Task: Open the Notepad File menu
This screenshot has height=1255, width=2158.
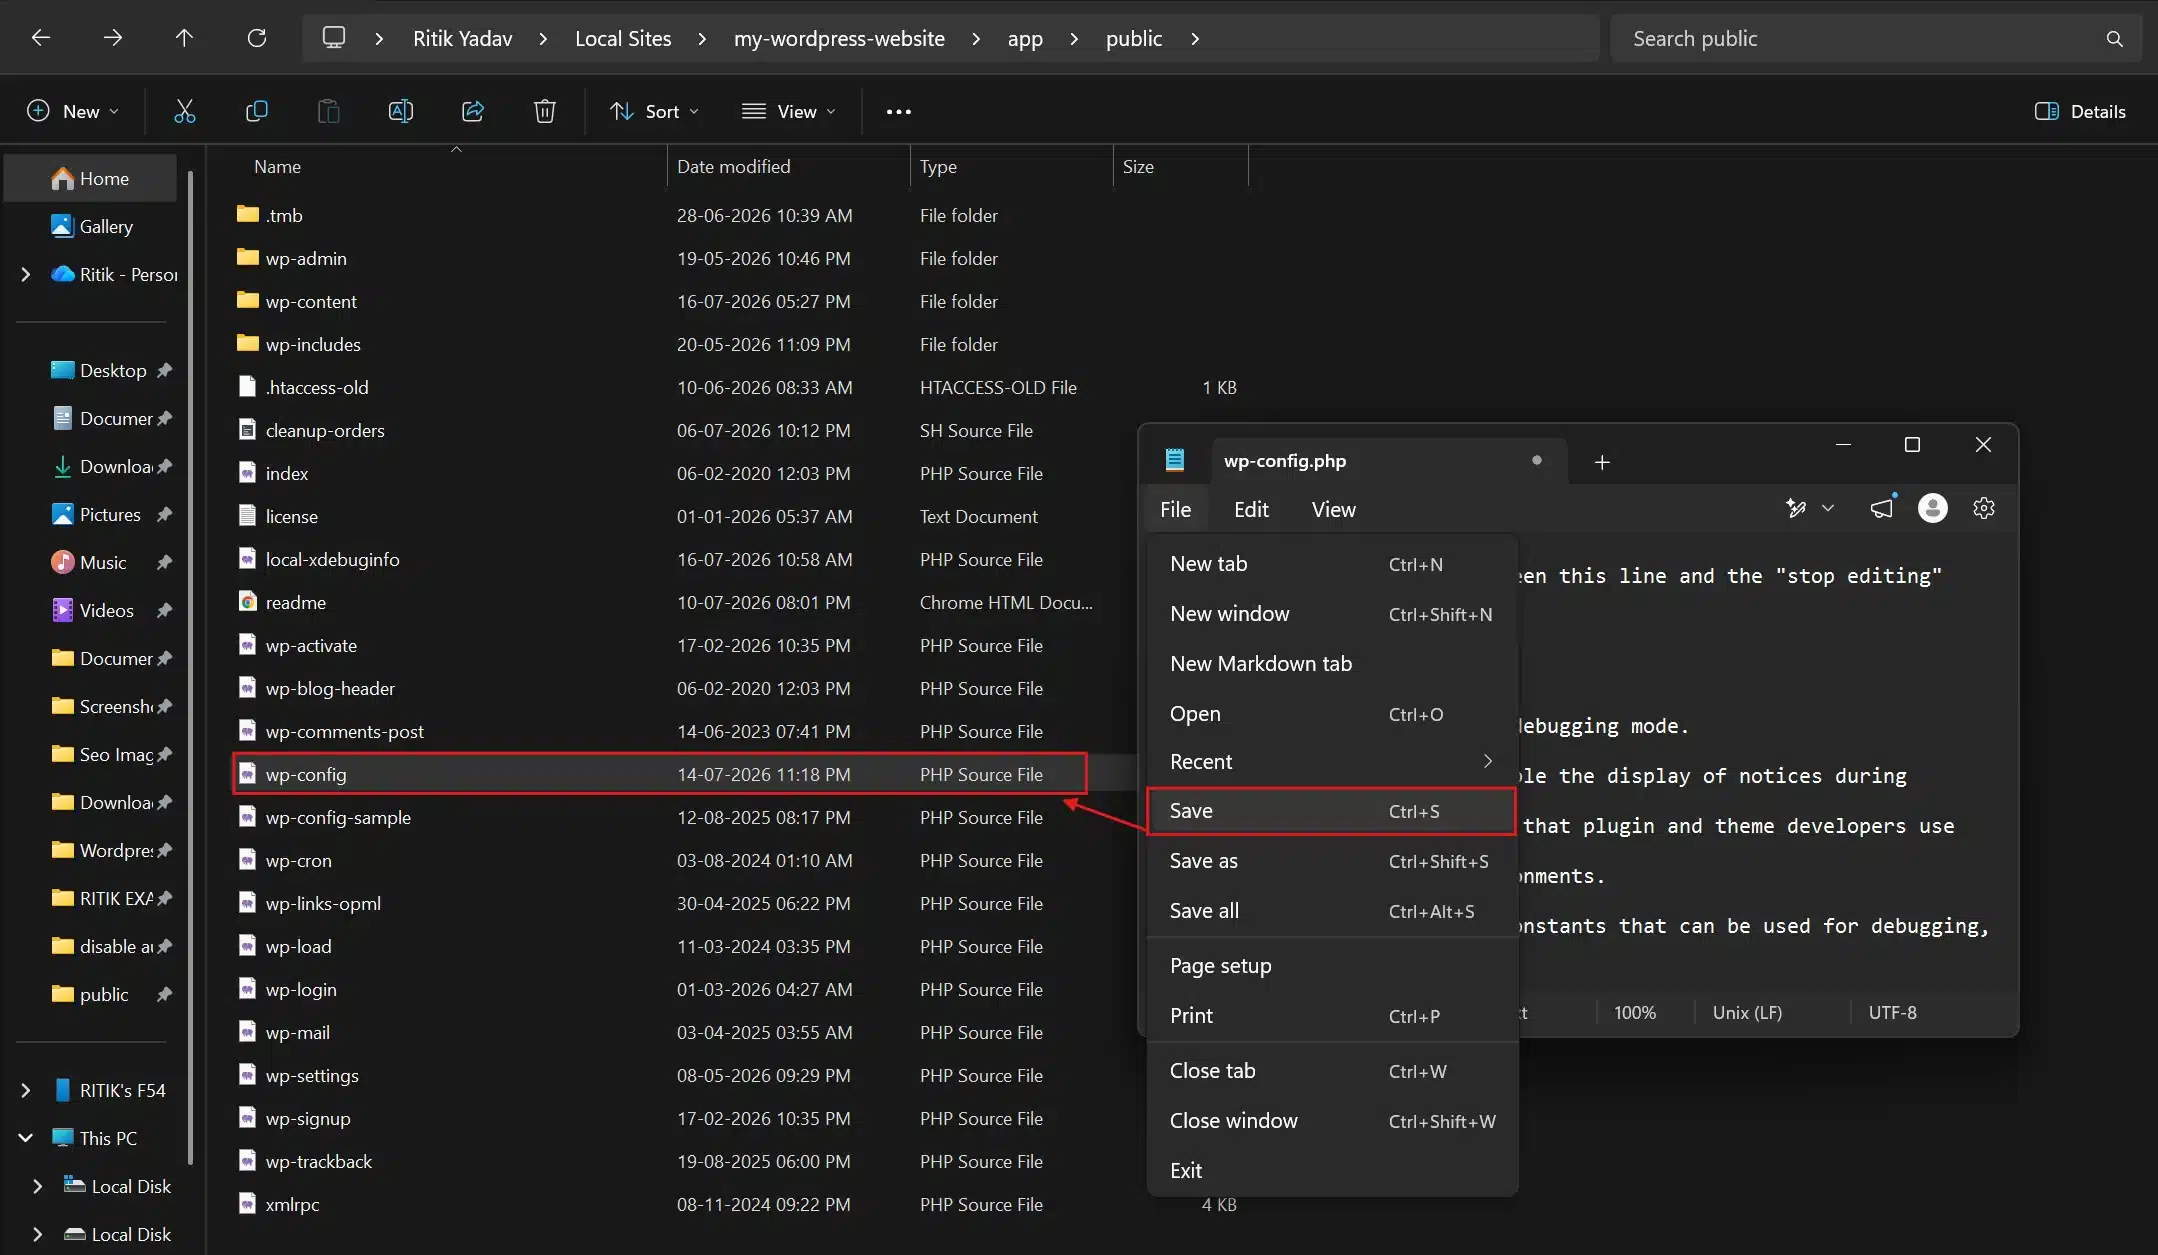Action: tap(1176, 509)
